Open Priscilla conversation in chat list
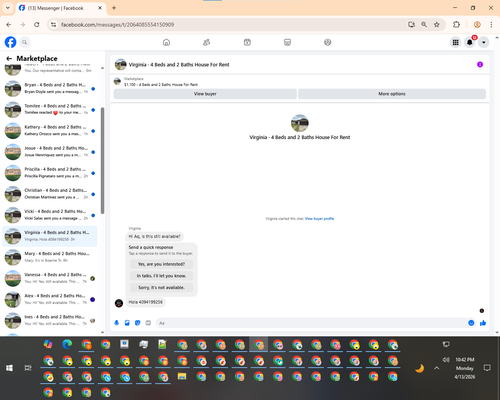 50,173
